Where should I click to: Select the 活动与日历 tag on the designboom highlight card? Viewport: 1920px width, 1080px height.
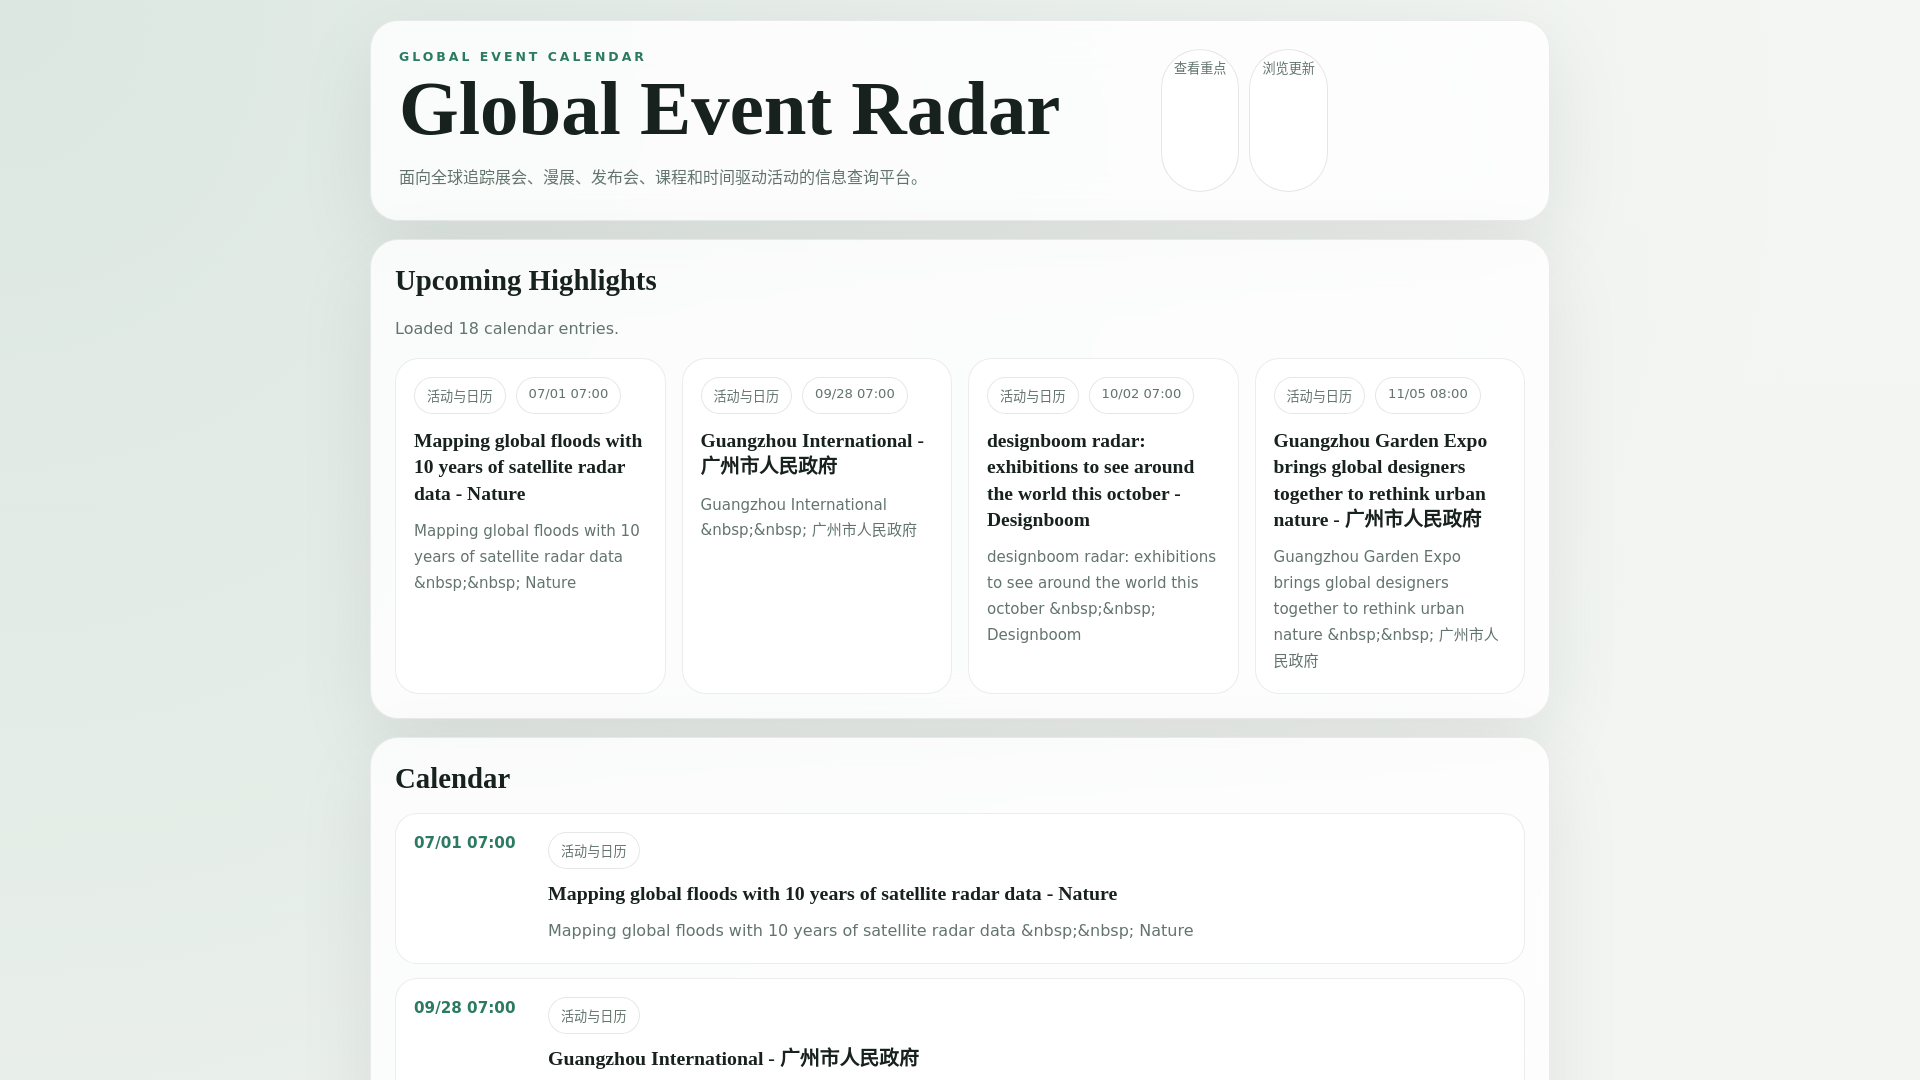(x=1033, y=396)
